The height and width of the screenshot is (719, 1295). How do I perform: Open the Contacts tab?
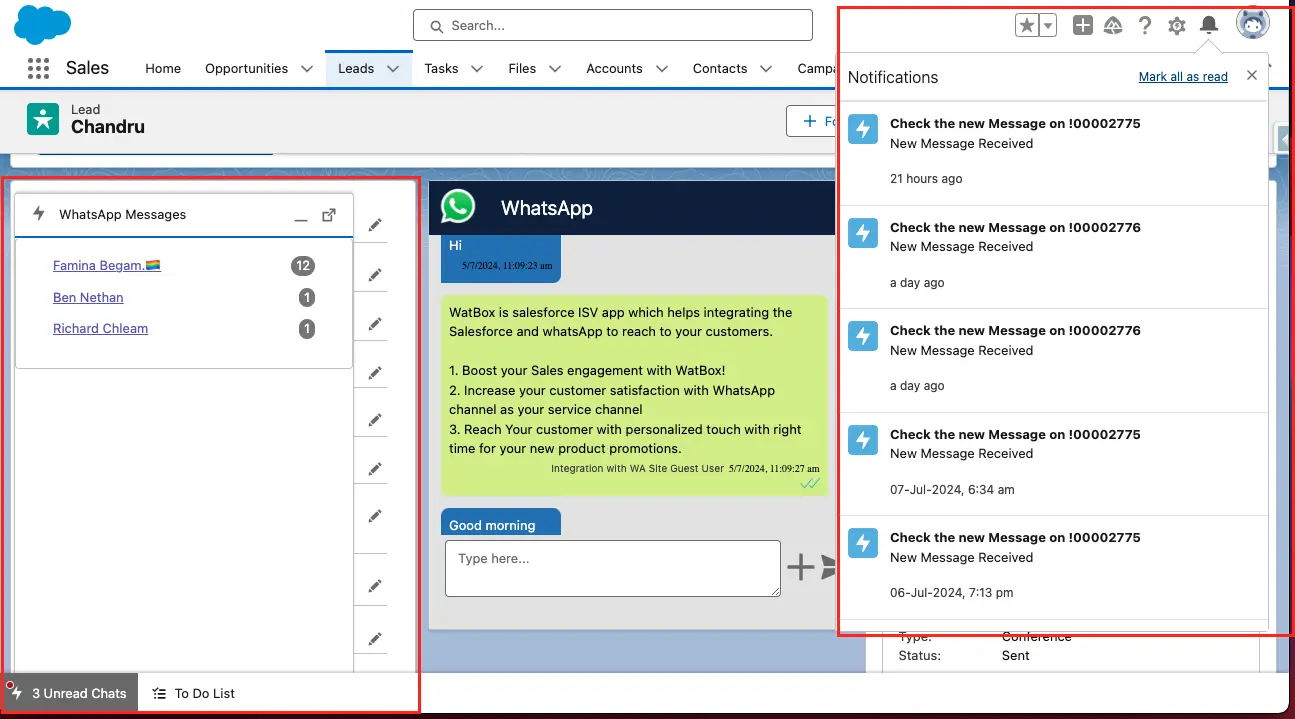point(720,68)
